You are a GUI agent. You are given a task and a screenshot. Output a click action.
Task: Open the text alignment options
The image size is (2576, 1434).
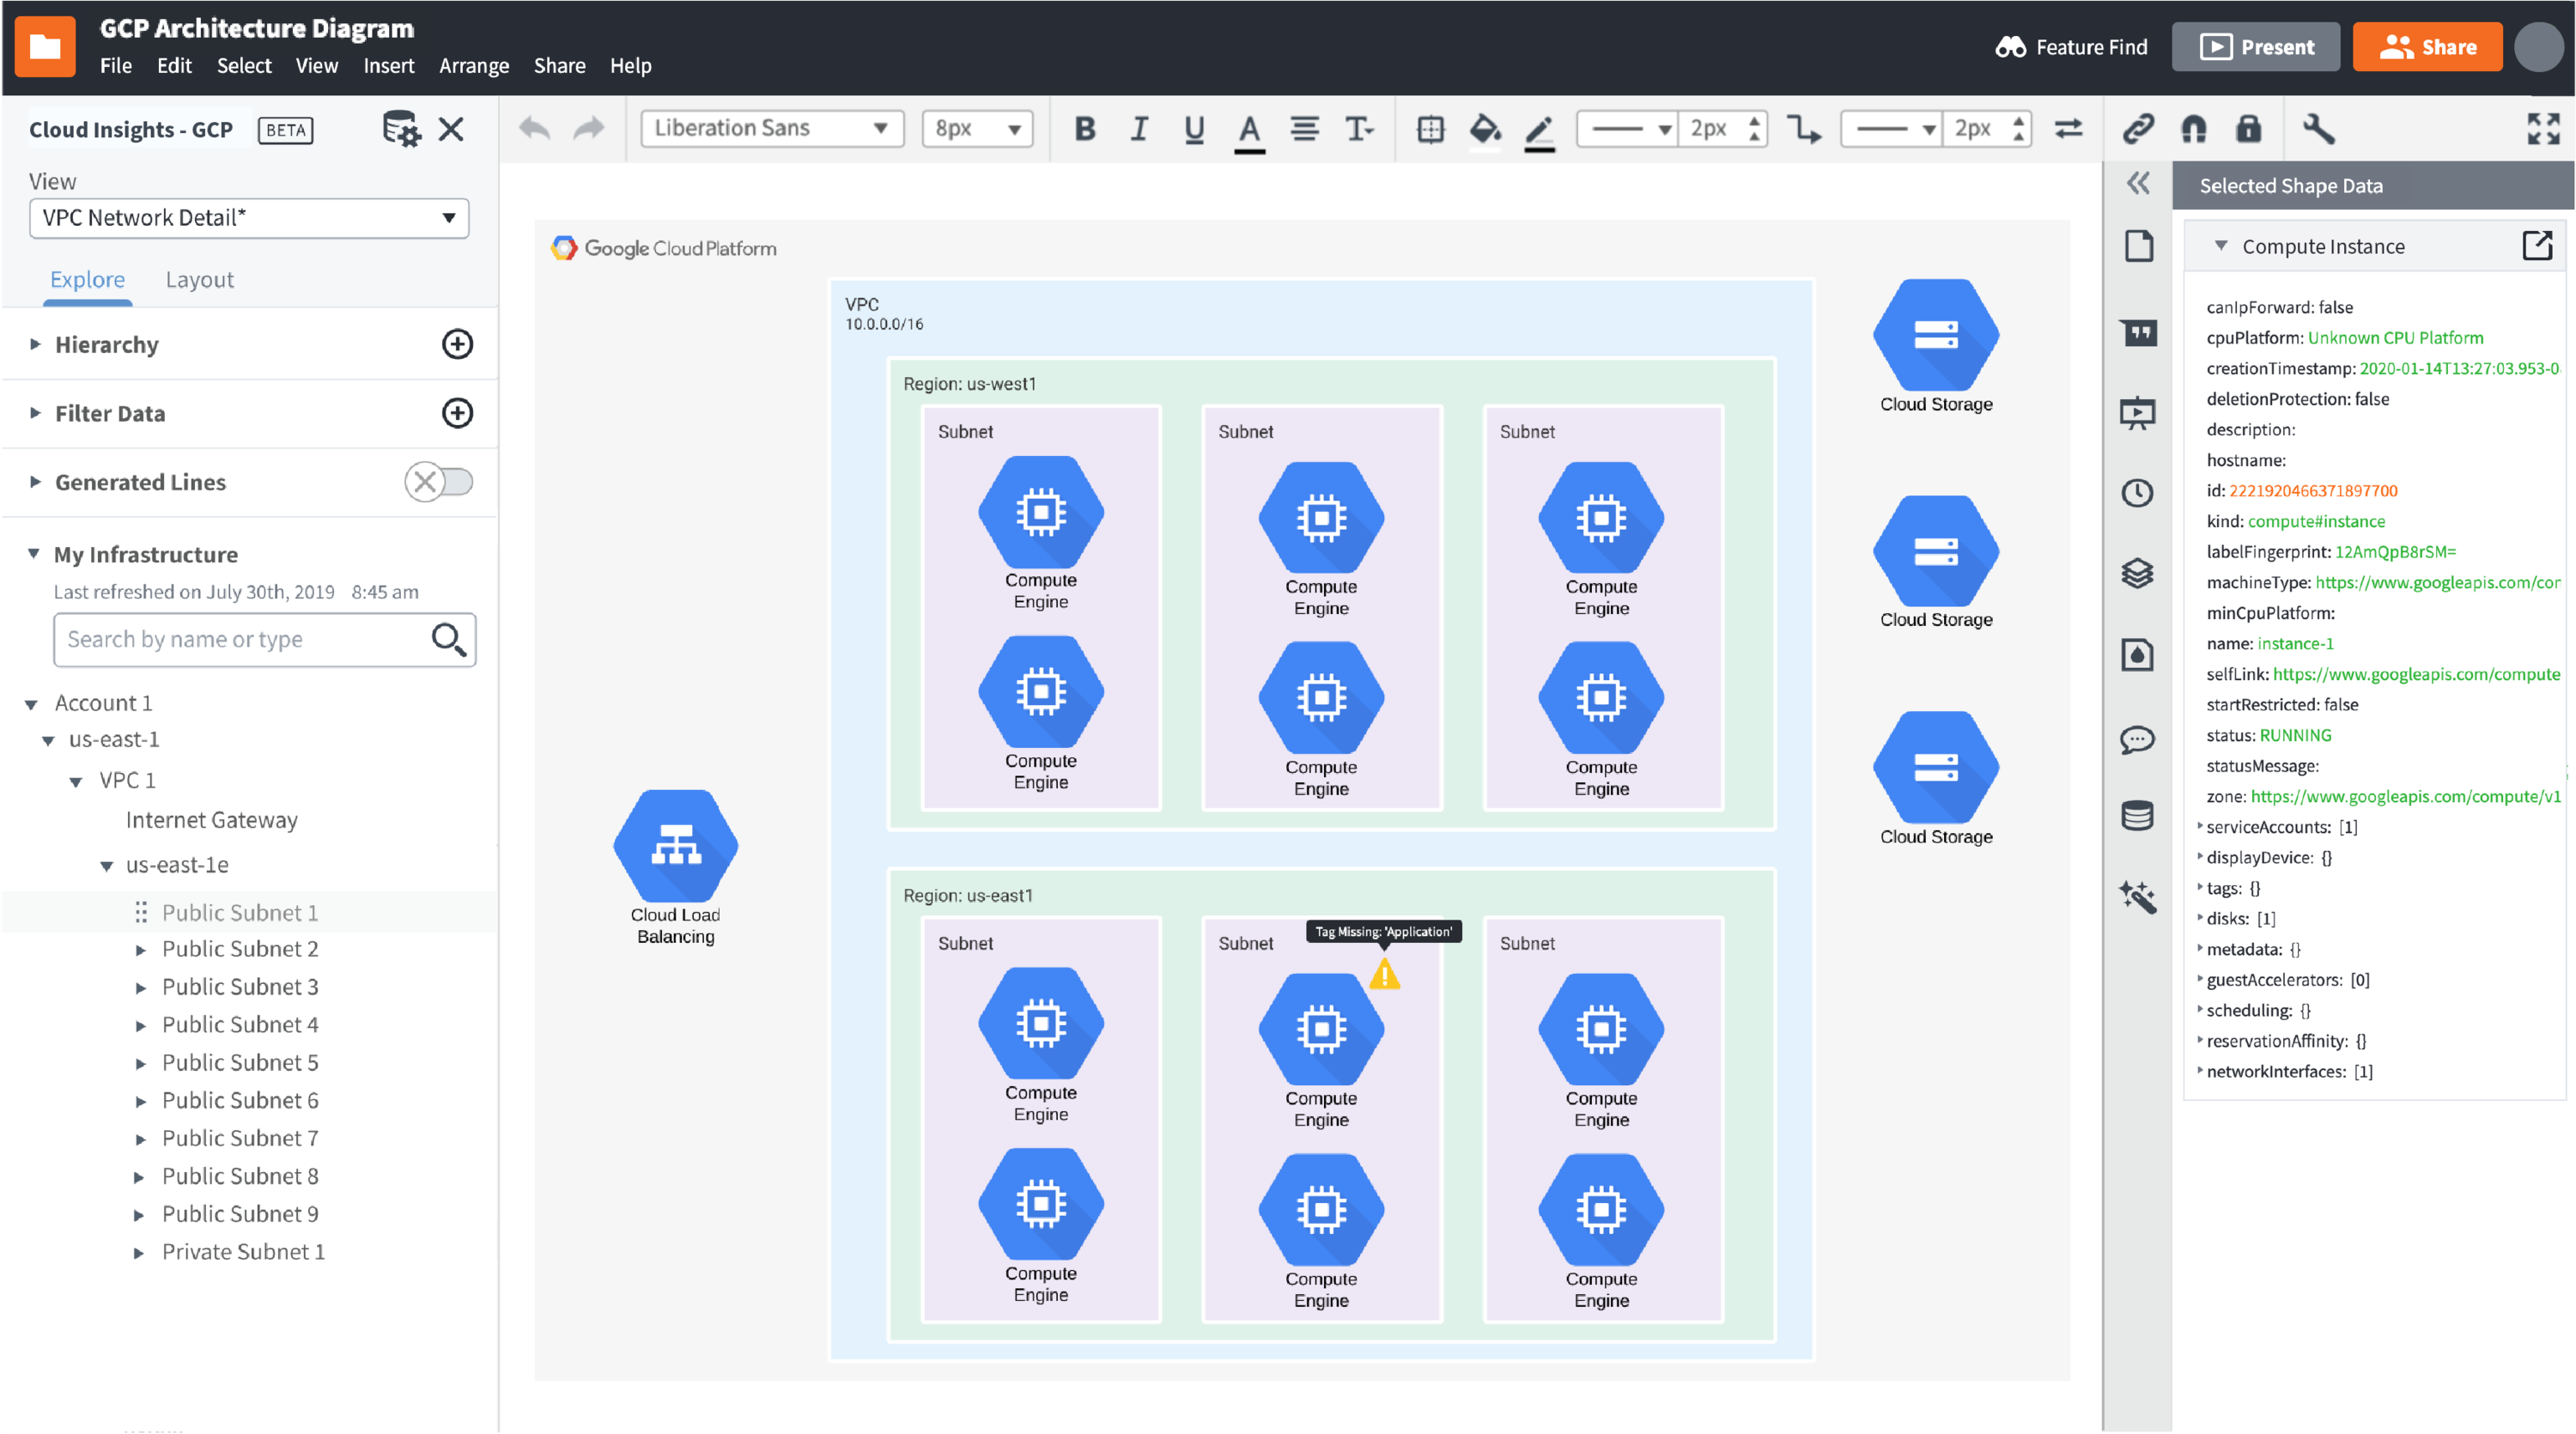click(1304, 129)
